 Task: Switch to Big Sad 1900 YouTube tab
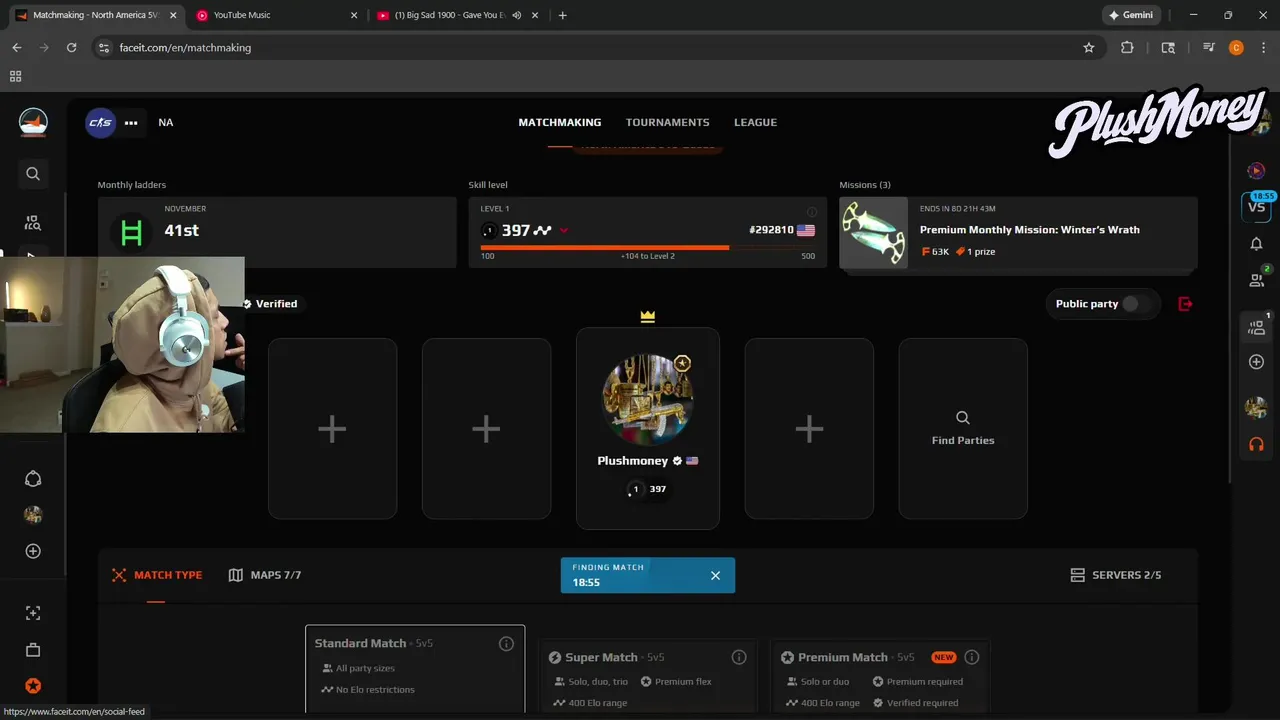coord(457,15)
